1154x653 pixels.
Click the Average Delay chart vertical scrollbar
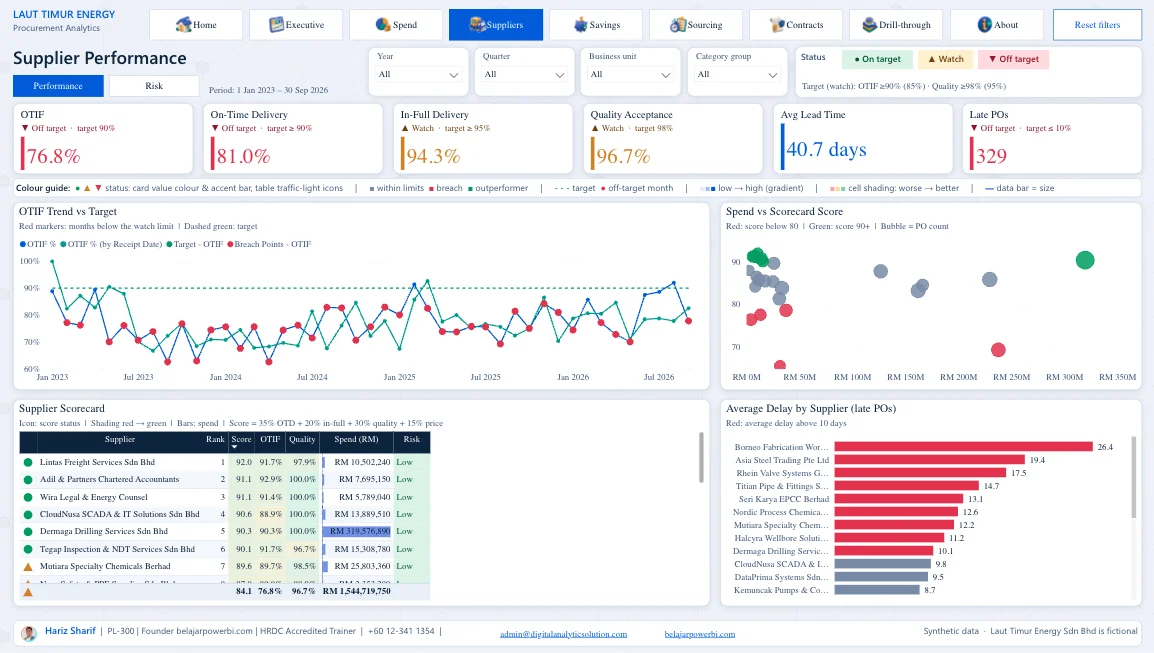(1132, 478)
